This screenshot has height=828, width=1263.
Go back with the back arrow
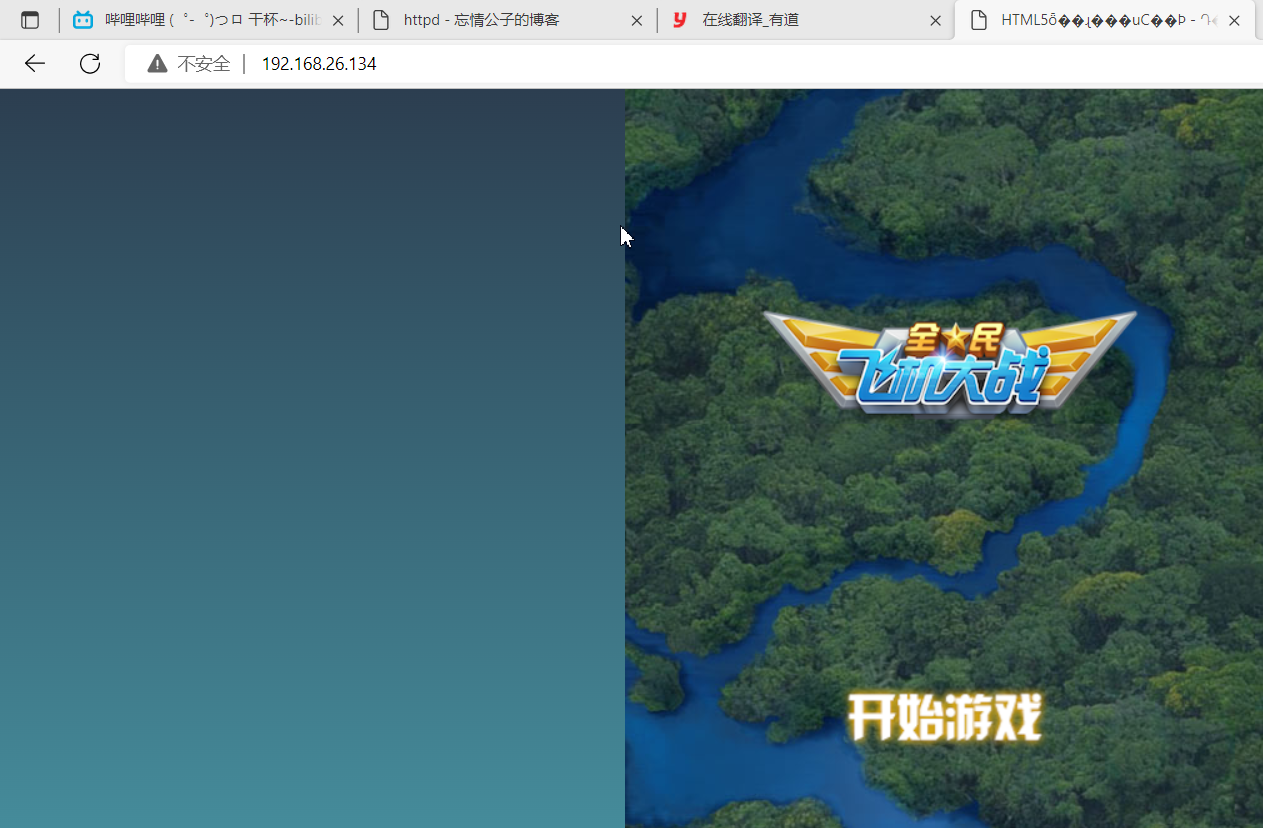pyautogui.click(x=35, y=64)
